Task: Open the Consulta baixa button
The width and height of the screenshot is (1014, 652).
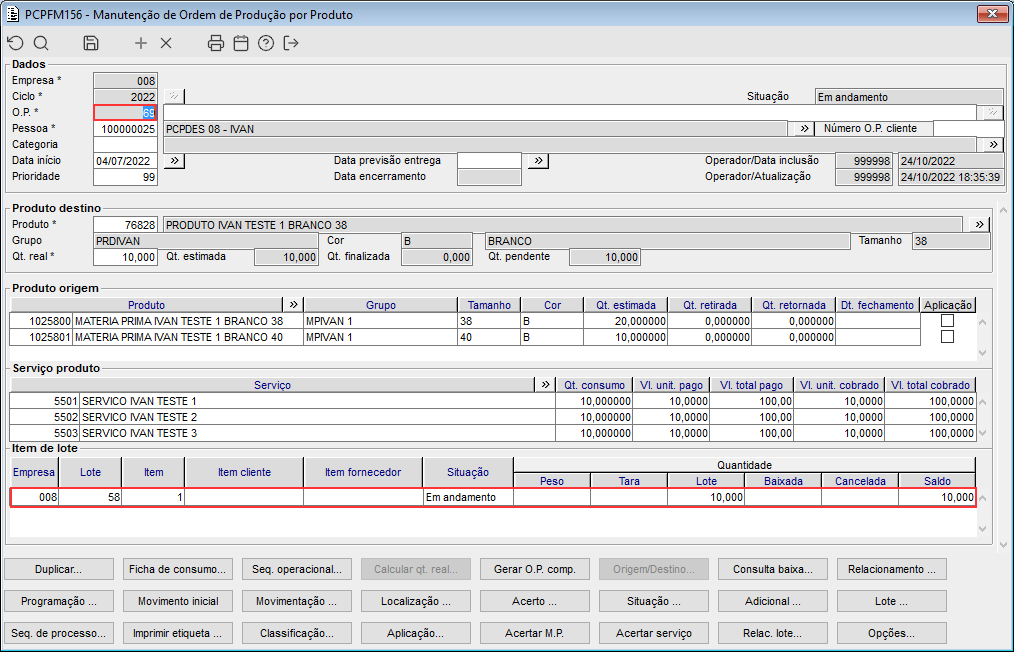Action: [x=773, y=569]
